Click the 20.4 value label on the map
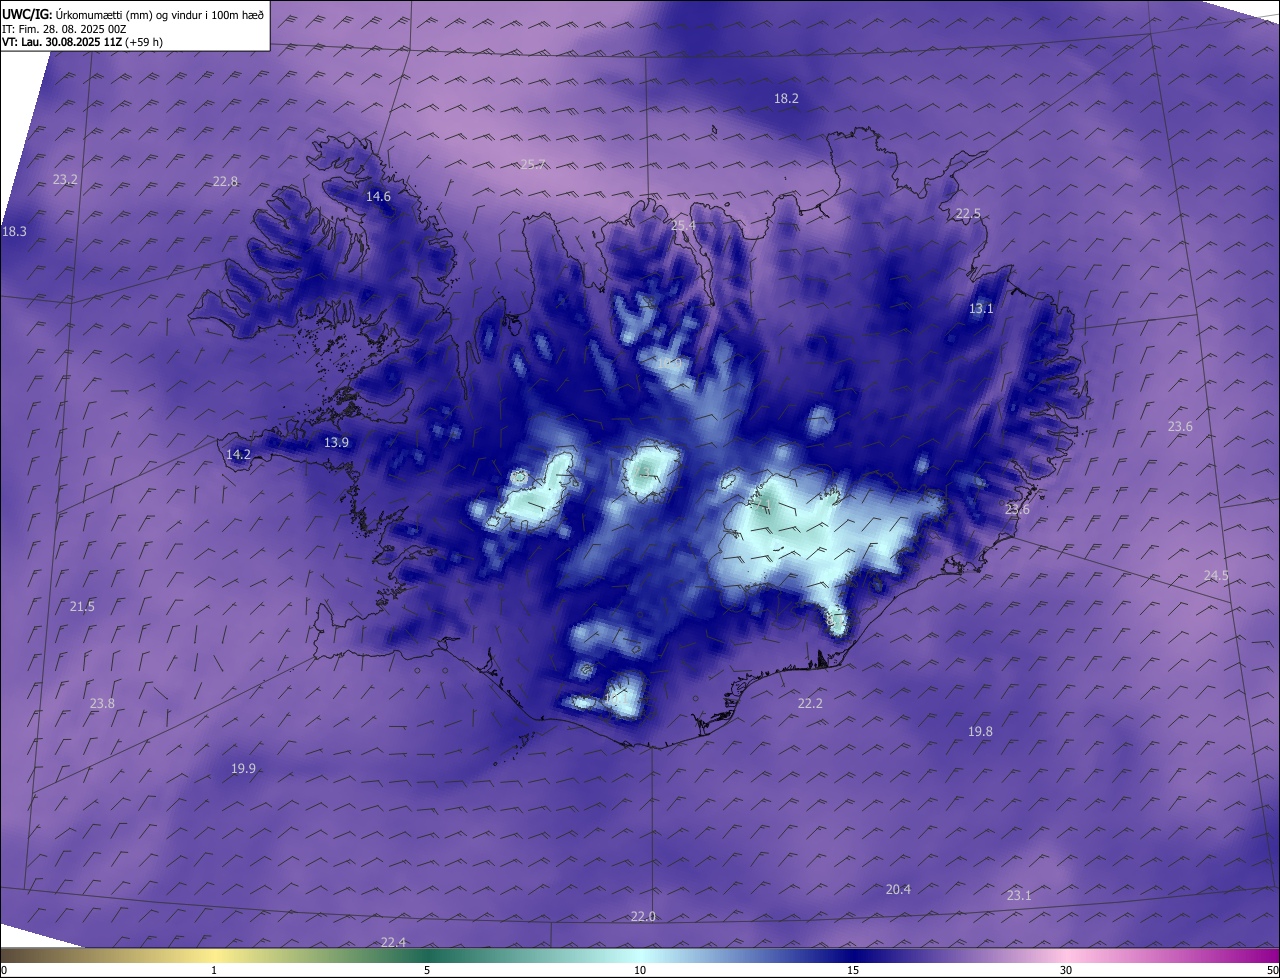This screenshot has height=978, width=1280. tap(898, 889)
